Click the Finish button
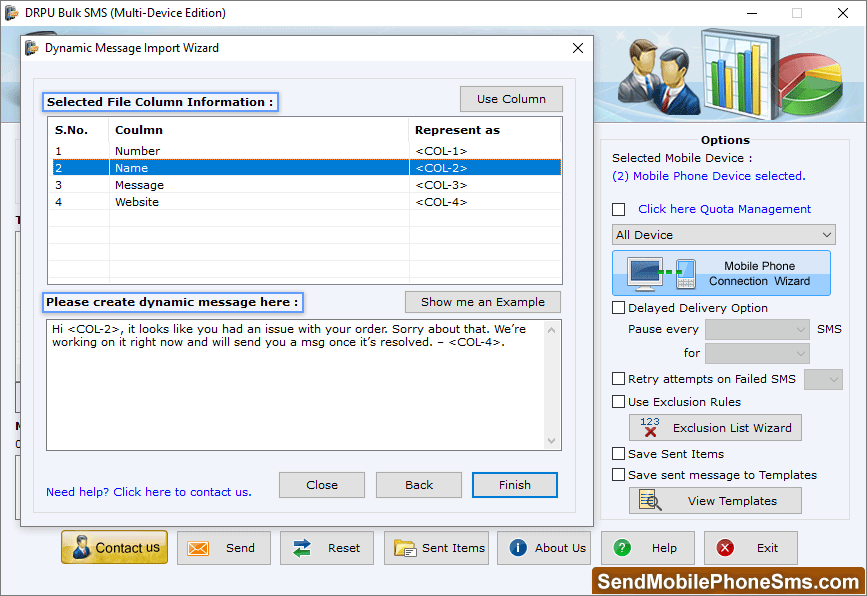 point(515,485)
